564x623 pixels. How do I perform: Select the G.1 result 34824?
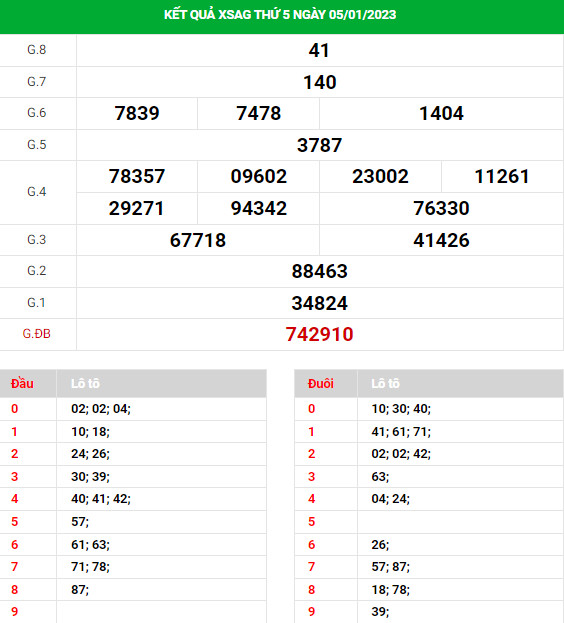coord(319,303)
